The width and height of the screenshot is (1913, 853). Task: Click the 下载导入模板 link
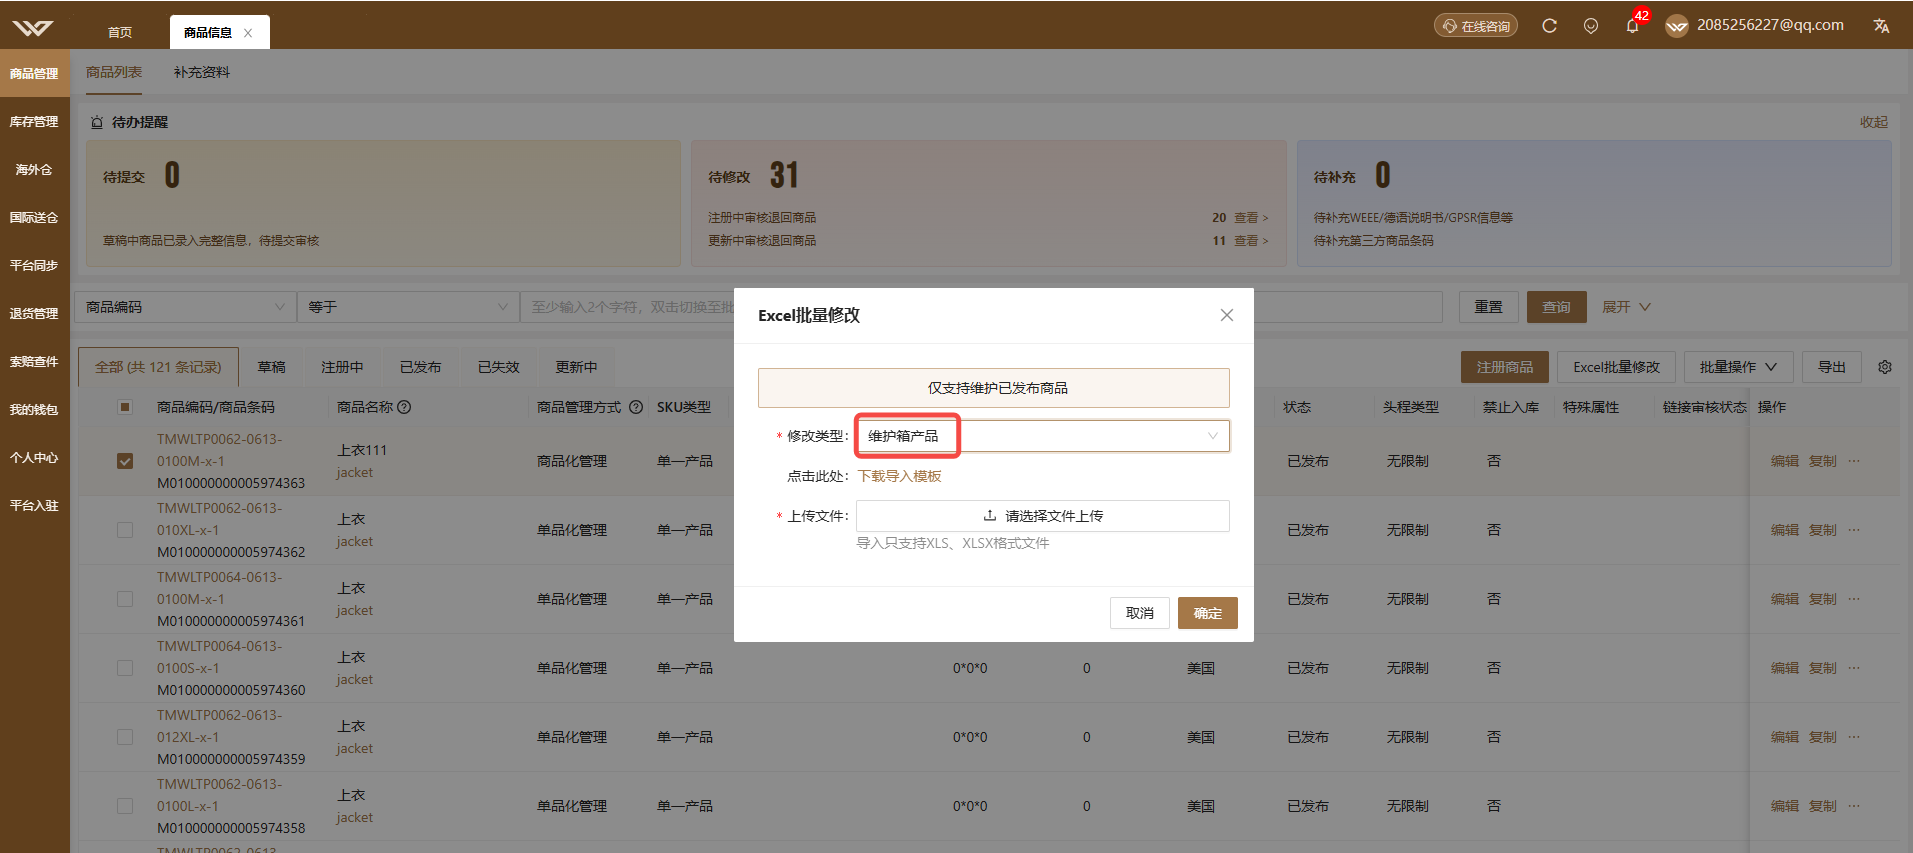click(900, 476)
